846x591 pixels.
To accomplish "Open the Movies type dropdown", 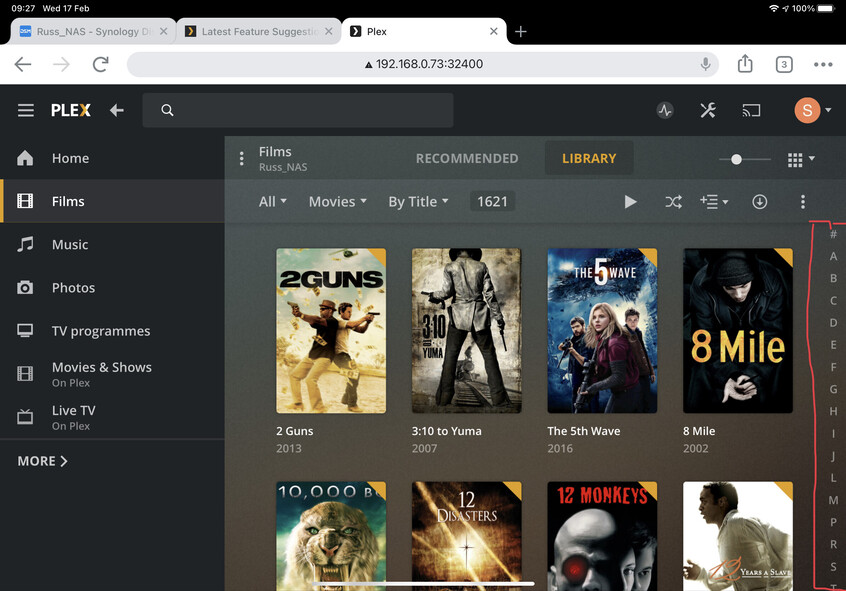I will (337, 201).
